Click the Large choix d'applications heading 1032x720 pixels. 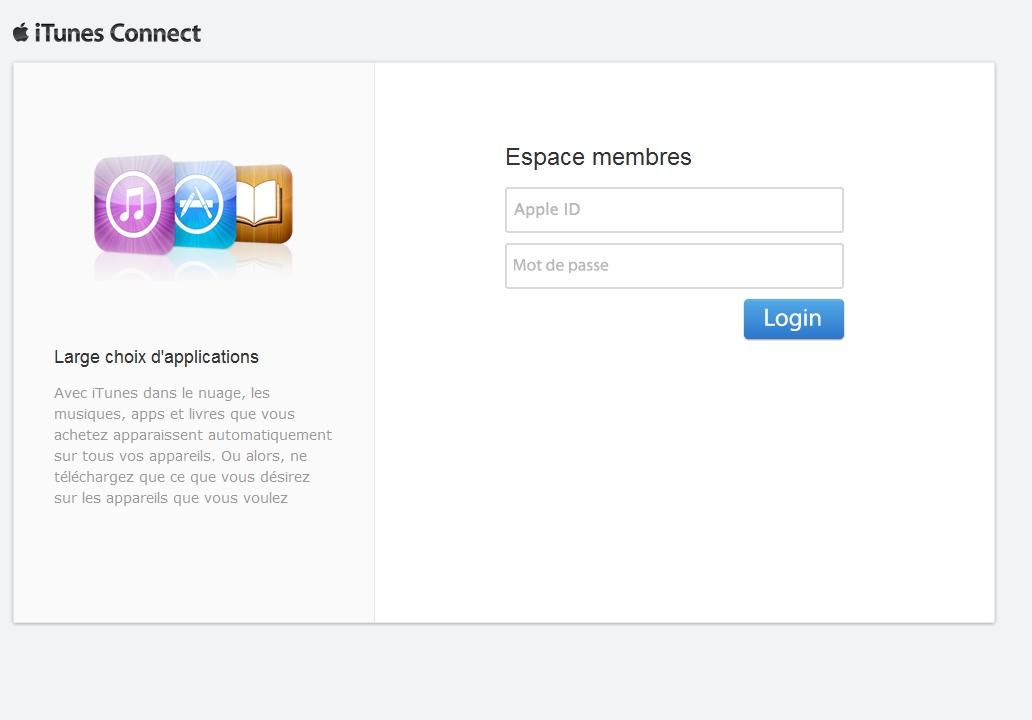(156, 357)
